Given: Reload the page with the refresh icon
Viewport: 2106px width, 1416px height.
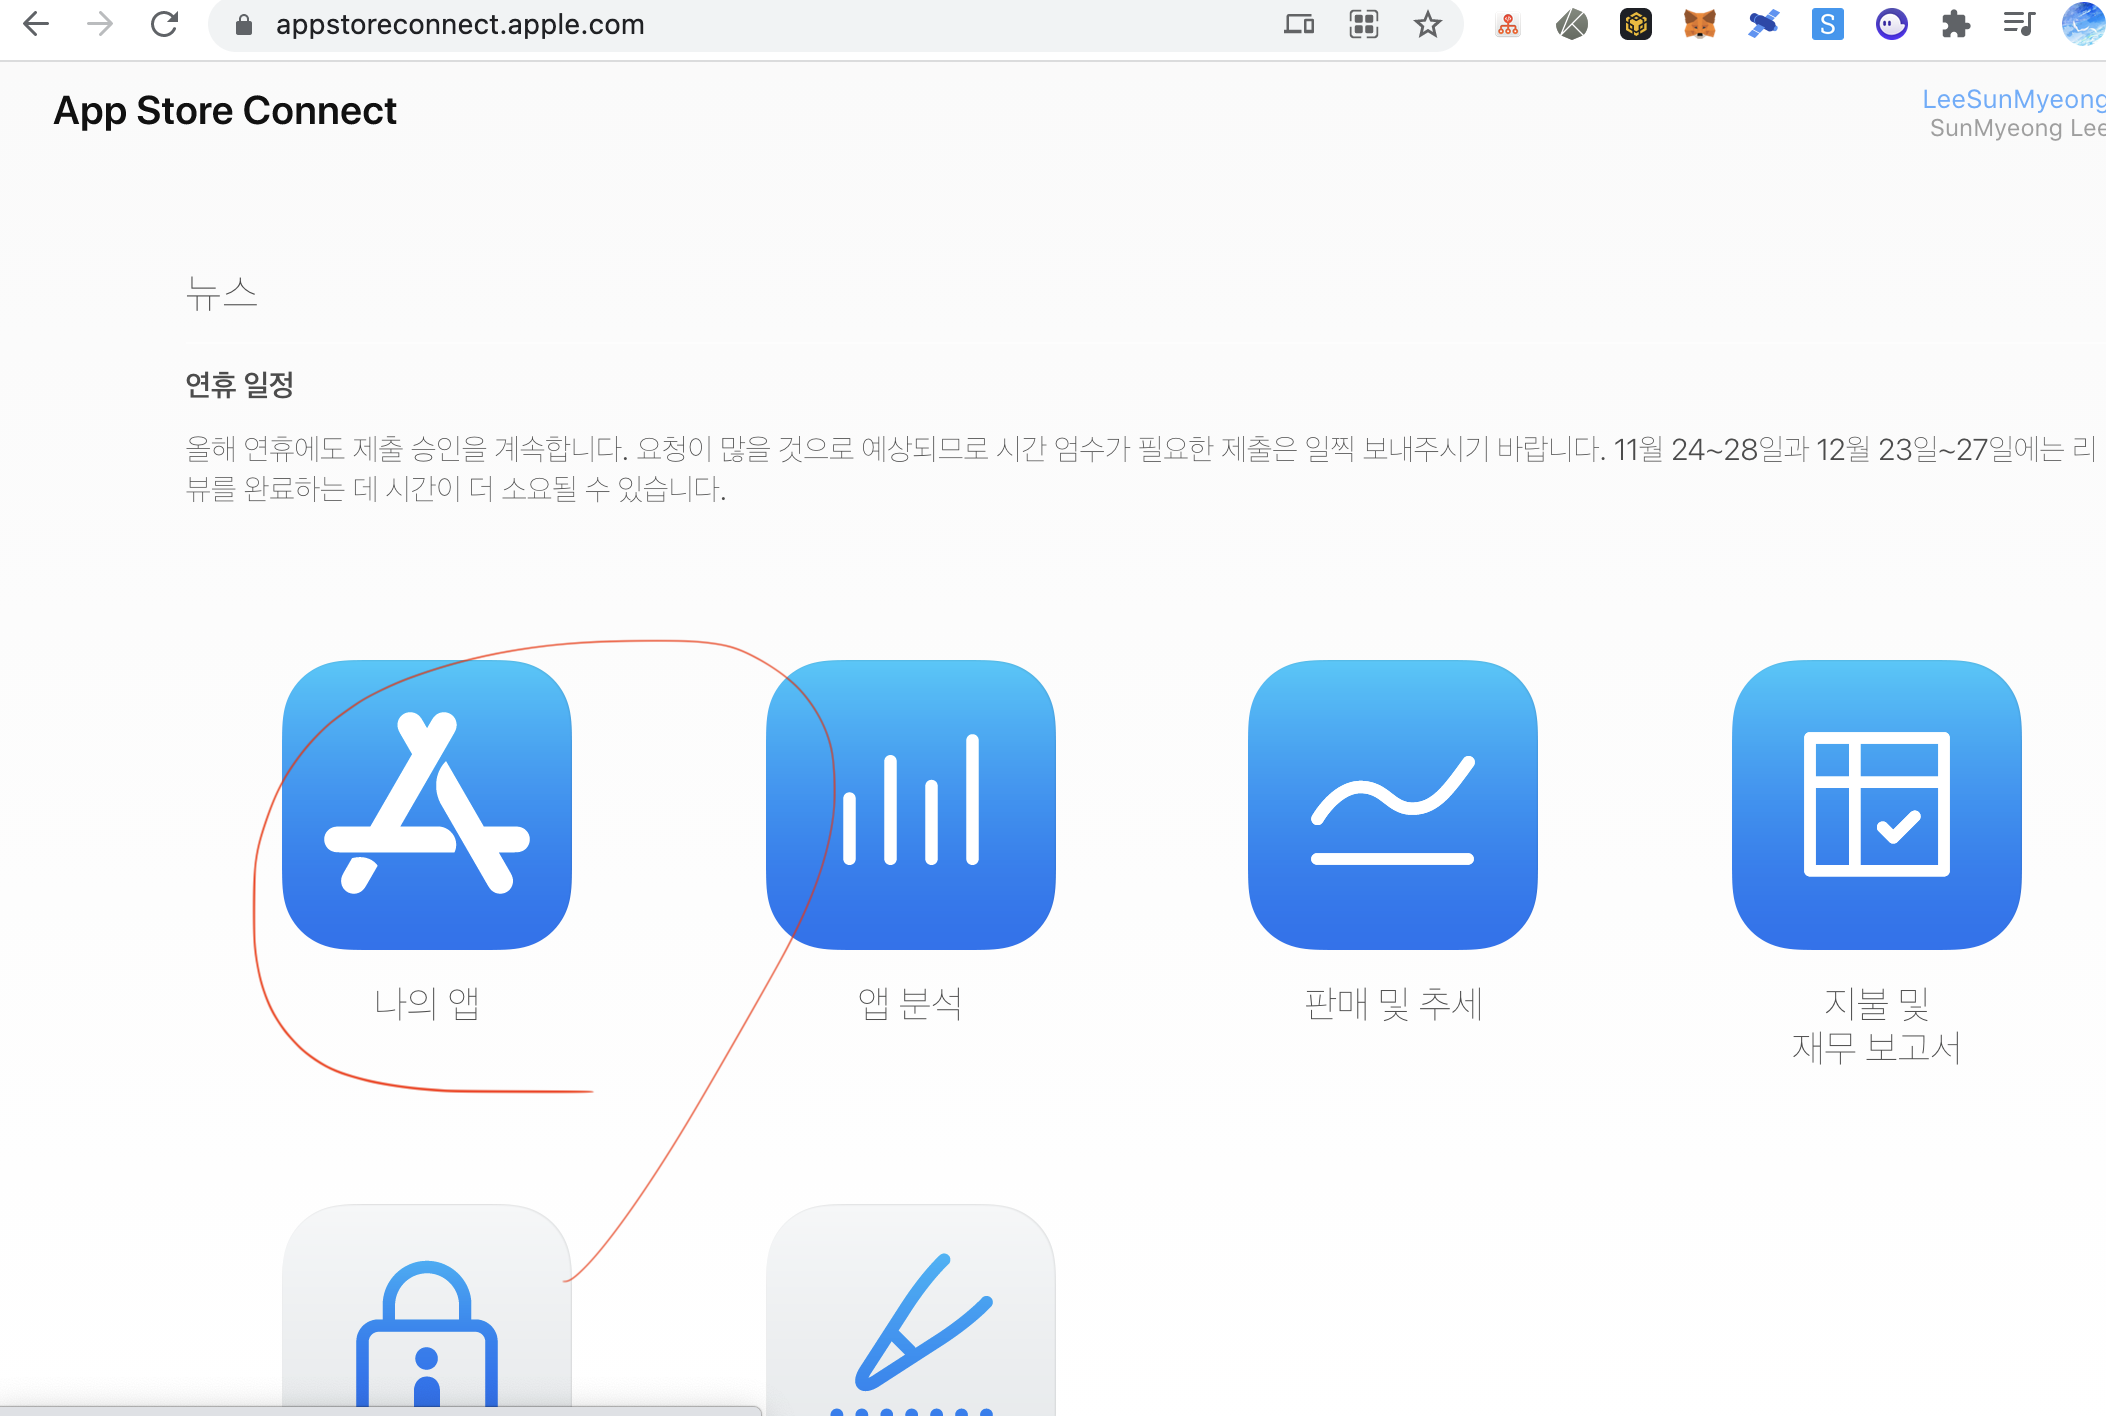Looking at the screenshot, I should click(x=164, y=24).
